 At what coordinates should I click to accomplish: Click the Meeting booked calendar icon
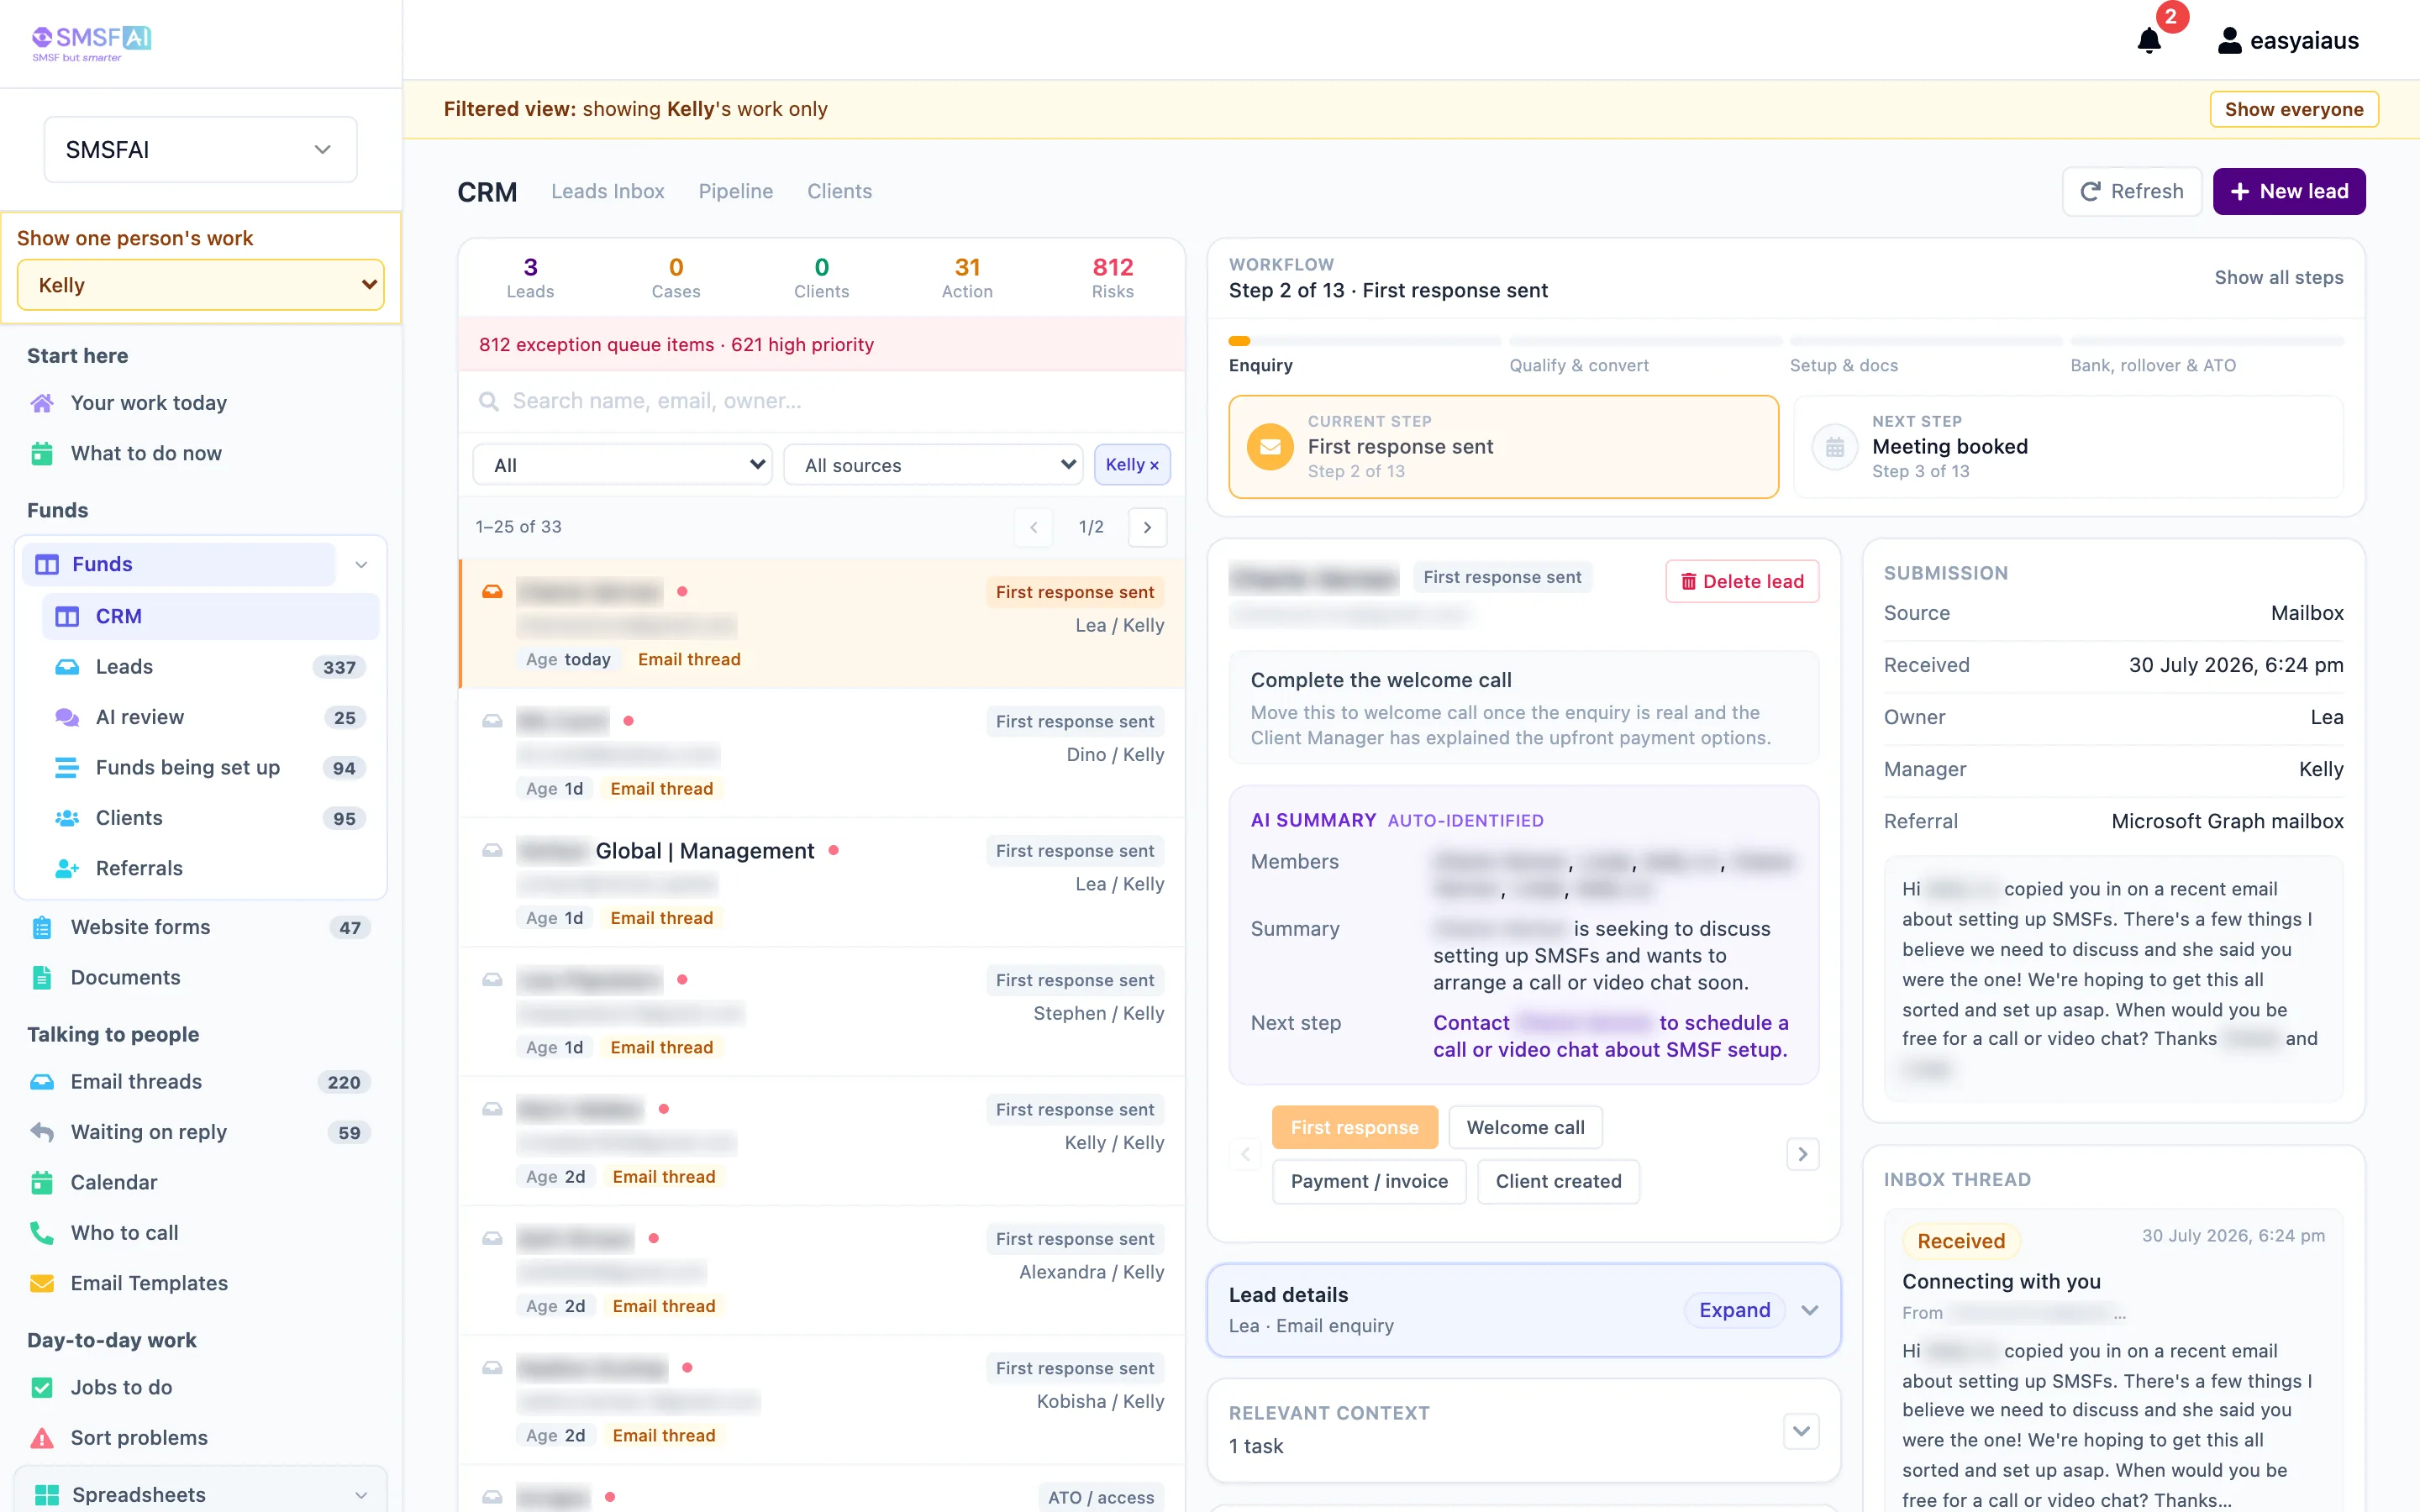[x=1834, y=447]
